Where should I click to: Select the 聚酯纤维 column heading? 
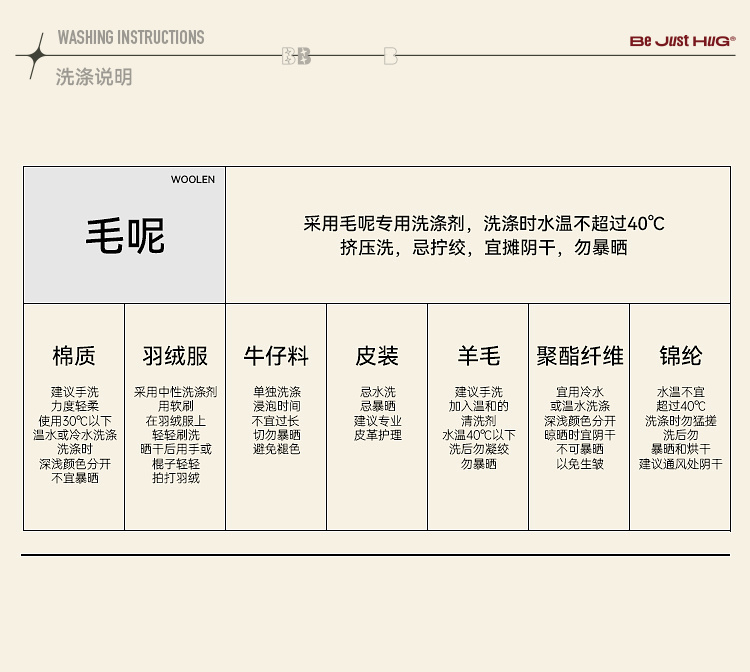coord(579,356)
